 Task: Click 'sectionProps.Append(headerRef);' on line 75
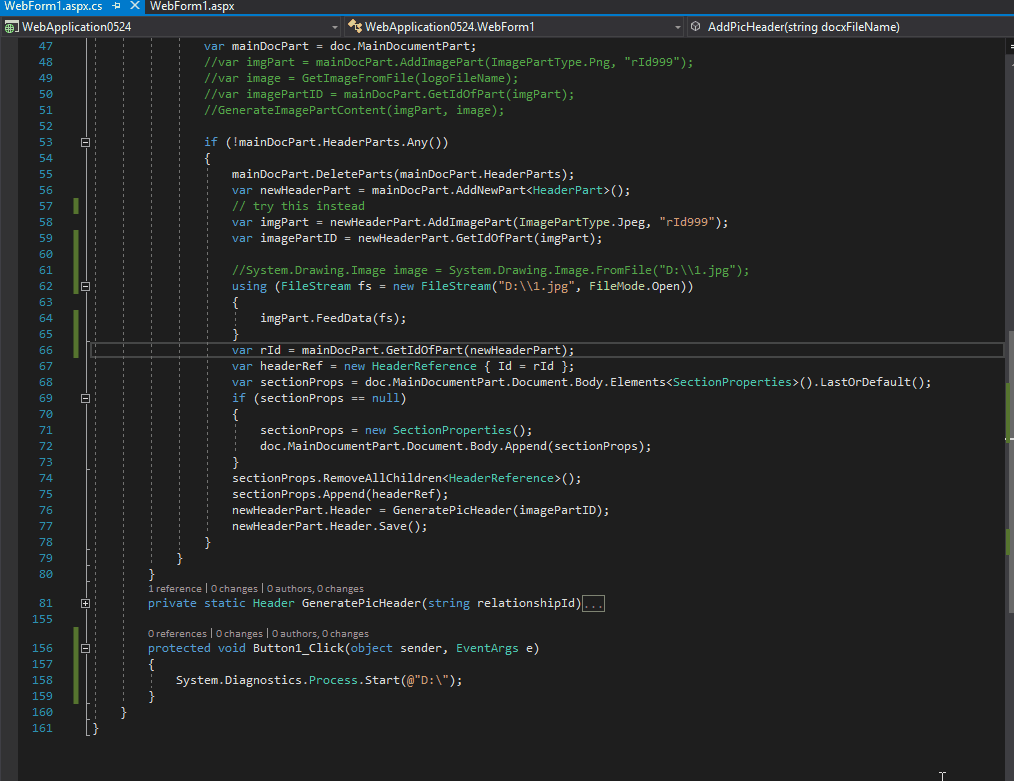340,495
